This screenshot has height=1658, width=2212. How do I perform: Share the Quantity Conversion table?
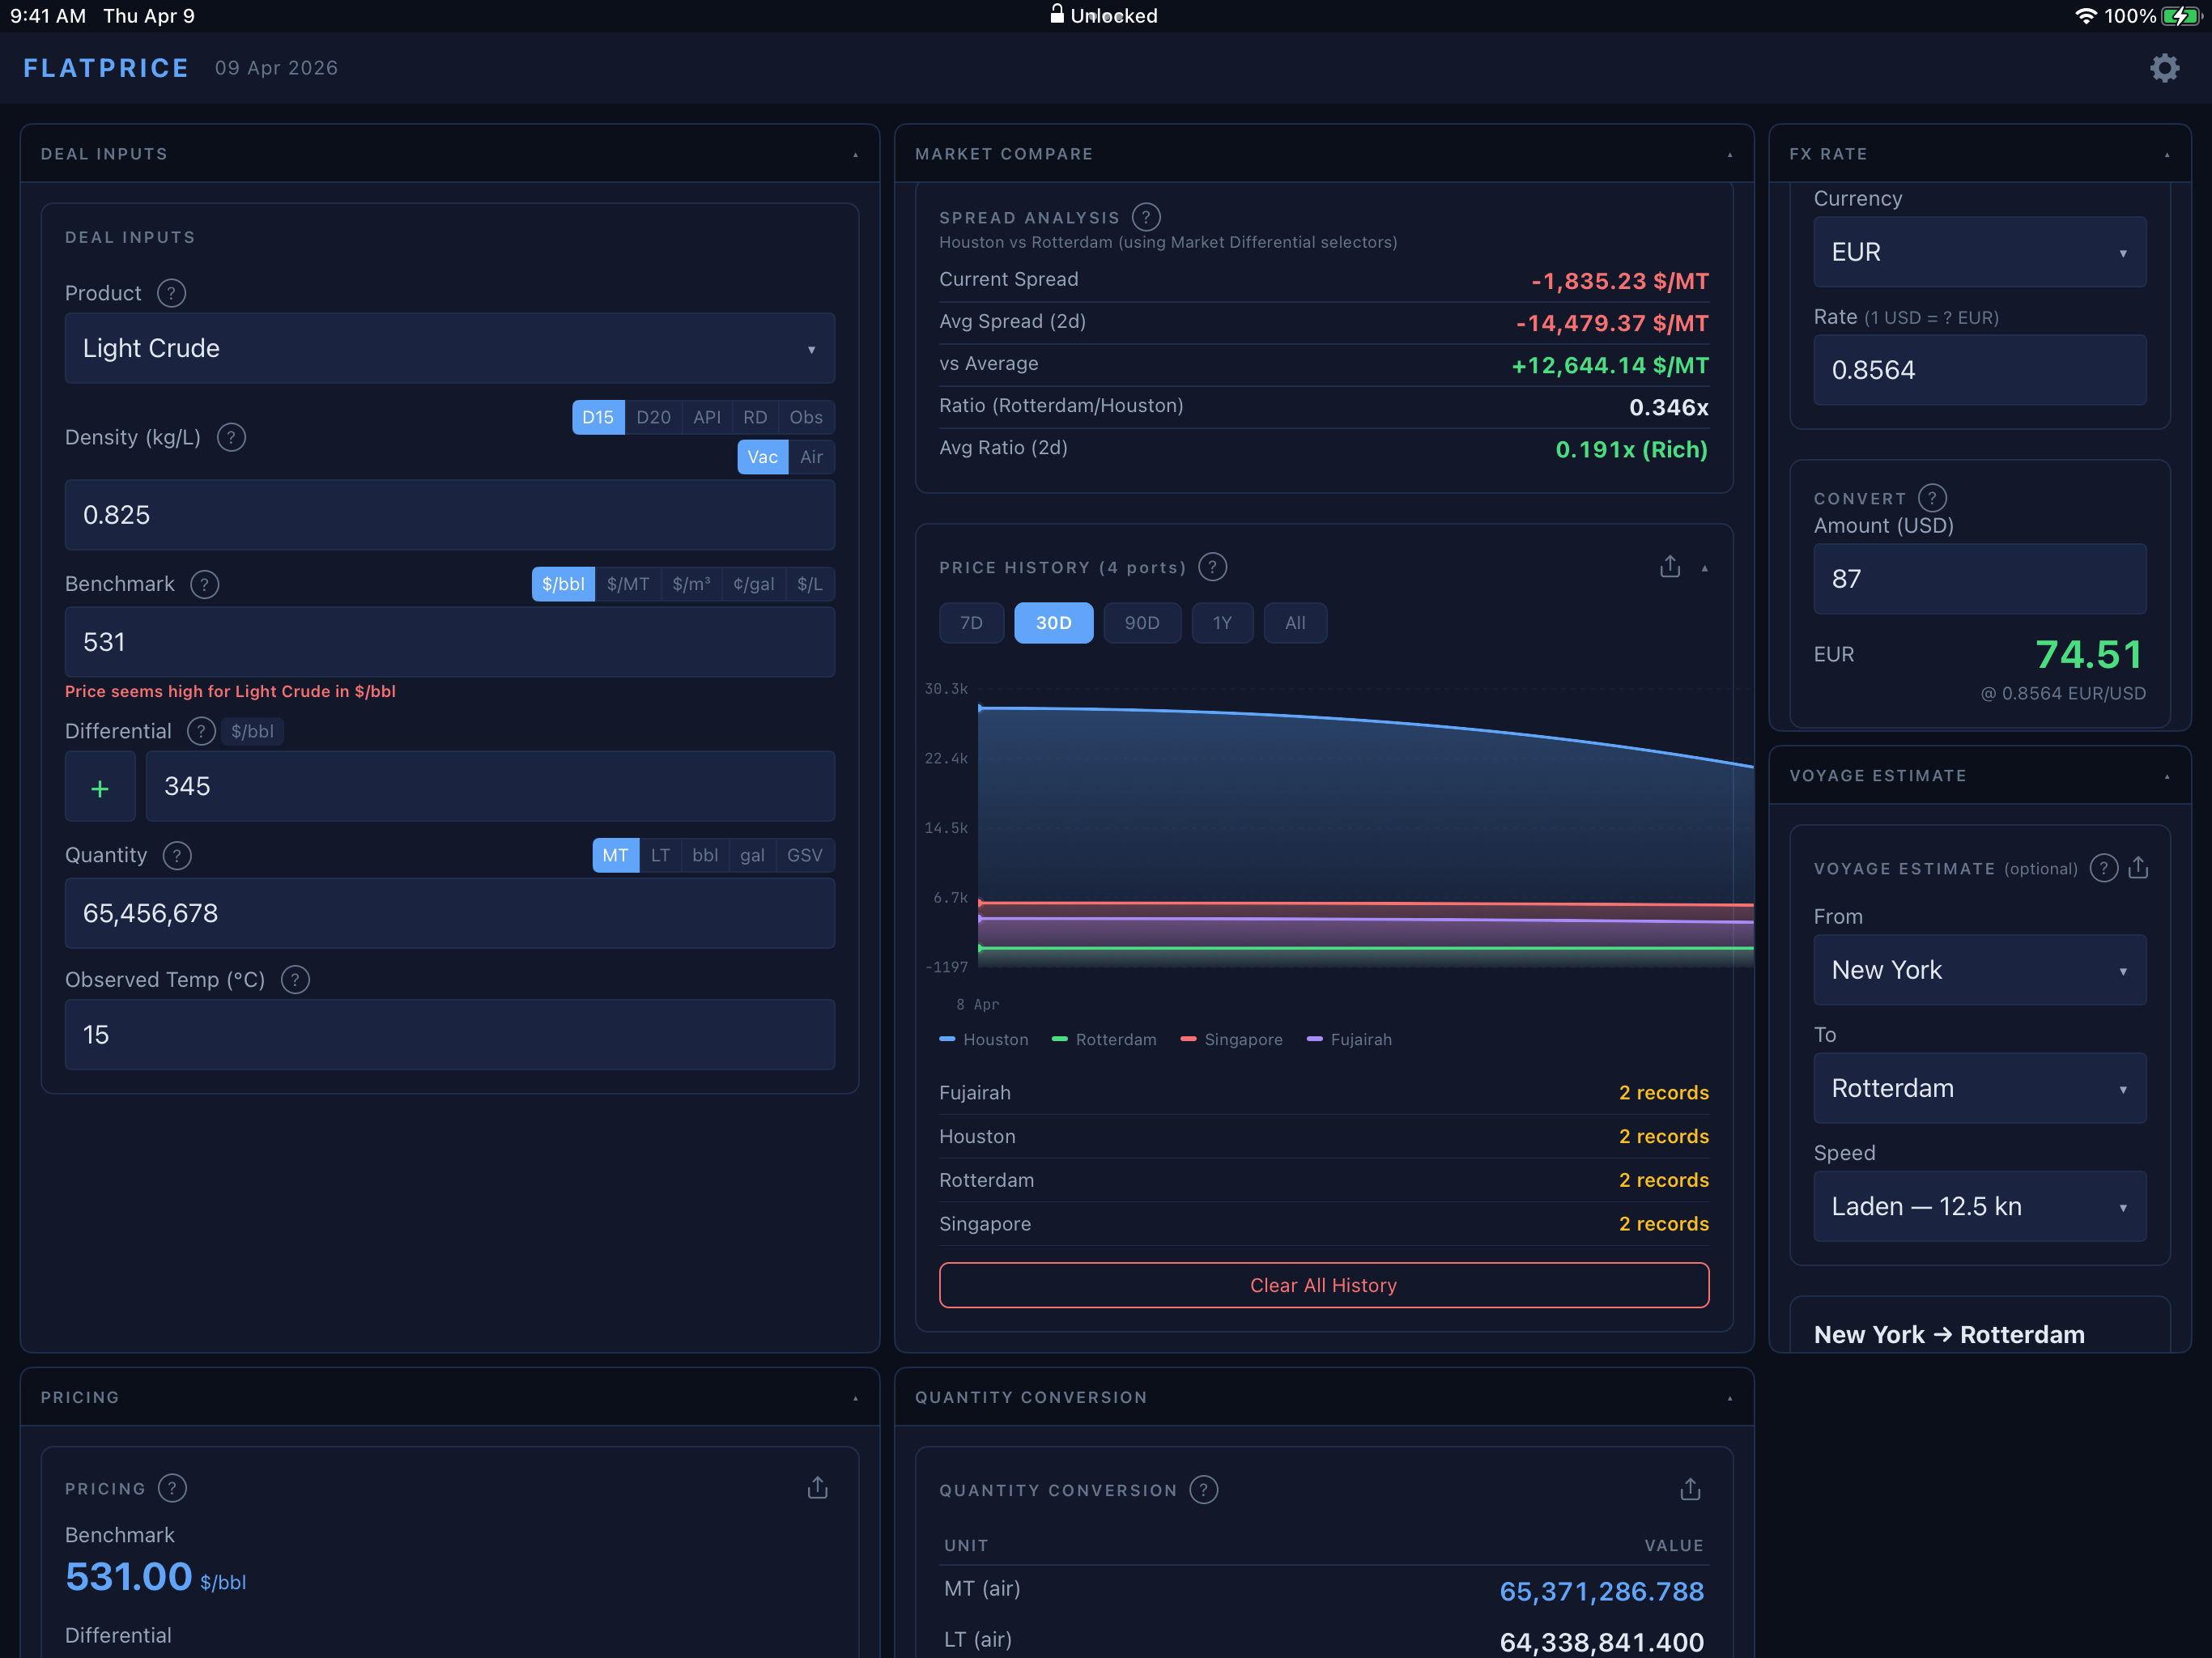1690,1490
